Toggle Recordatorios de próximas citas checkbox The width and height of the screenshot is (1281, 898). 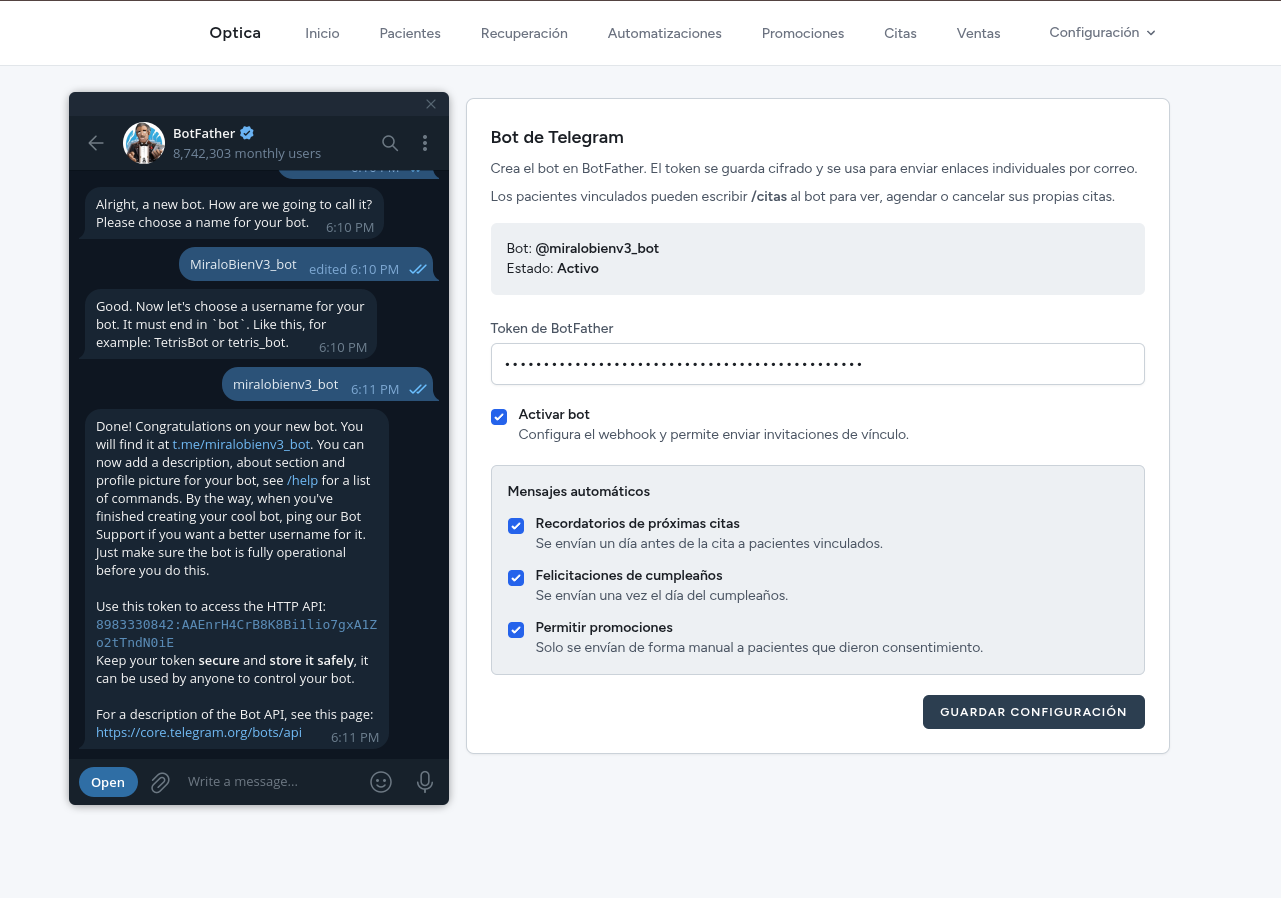[x=516, y=526]
